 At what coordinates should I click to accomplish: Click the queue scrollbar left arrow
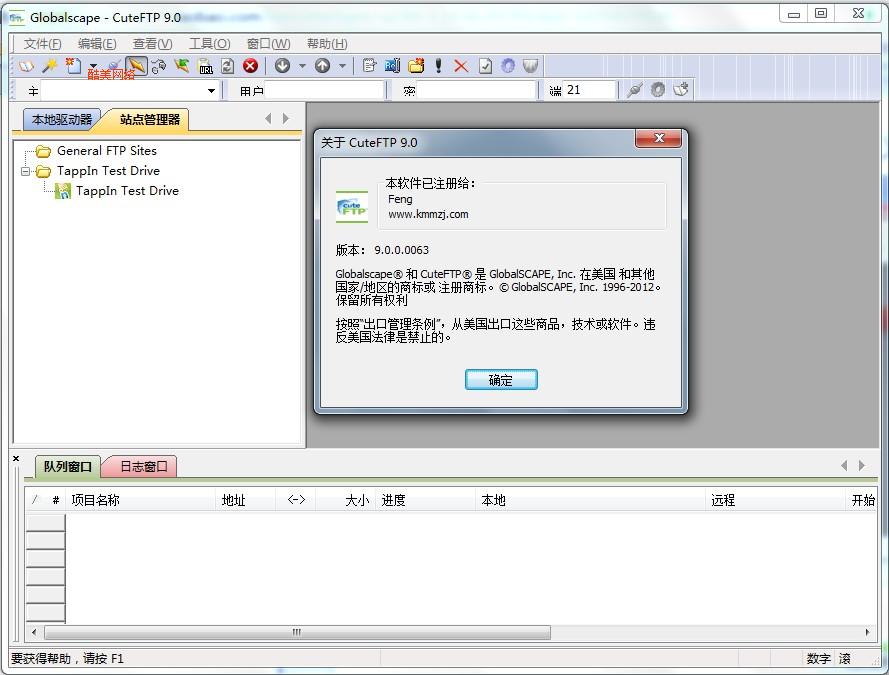[34, 632]
